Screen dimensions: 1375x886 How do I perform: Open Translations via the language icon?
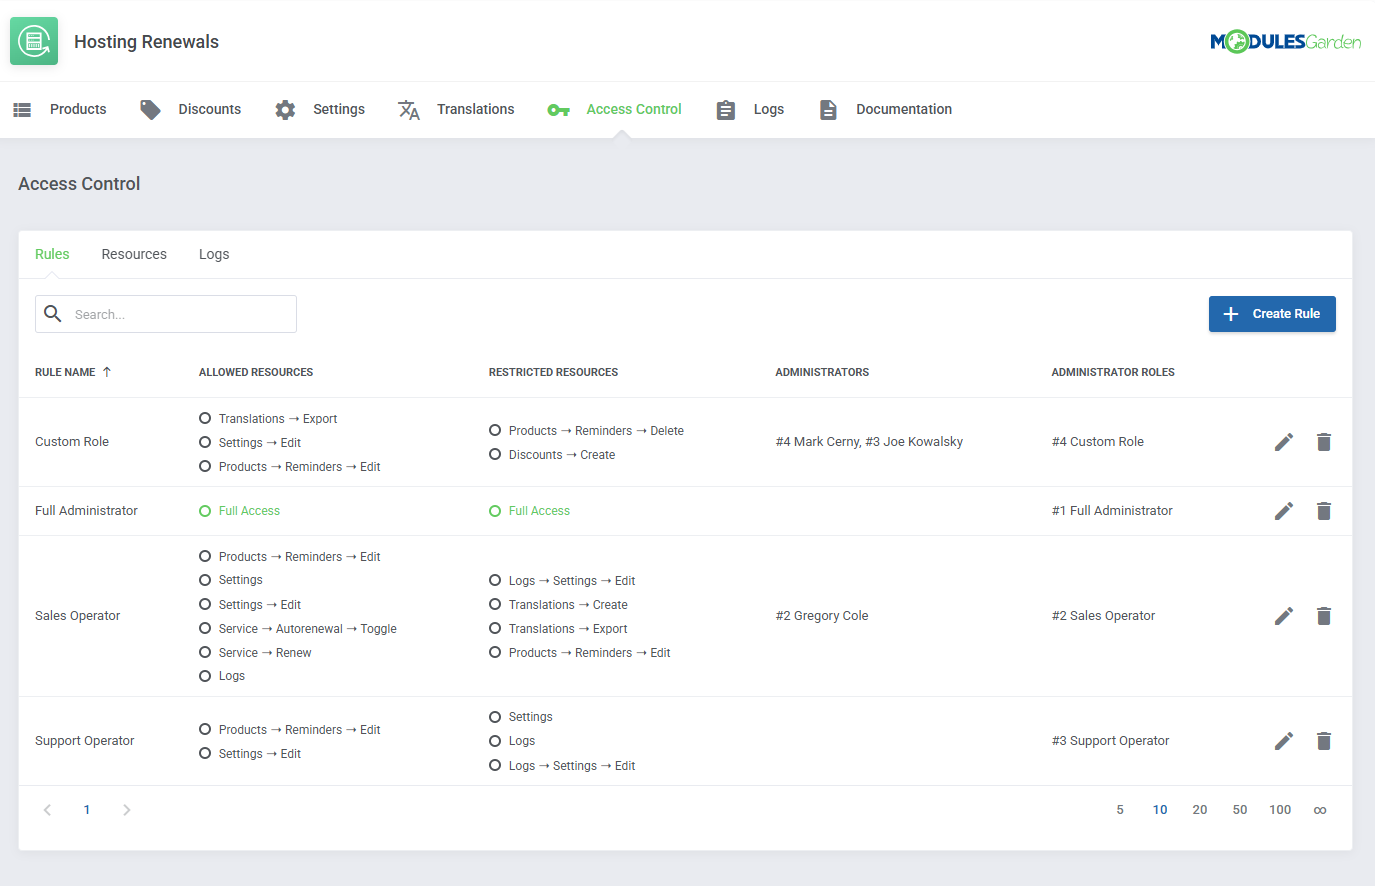click(409, 110)
